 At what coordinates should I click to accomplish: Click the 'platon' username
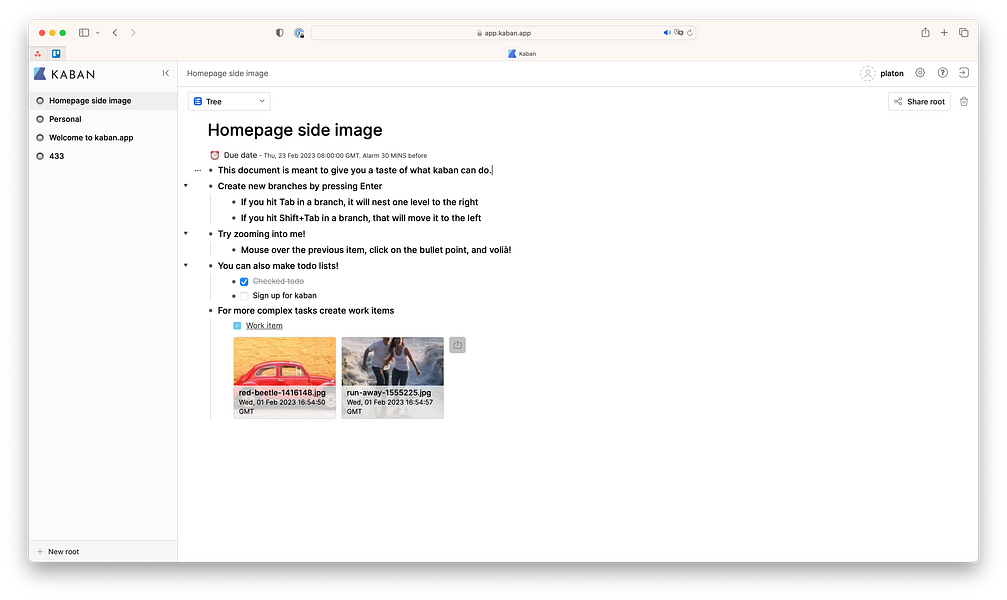[891, 74]
